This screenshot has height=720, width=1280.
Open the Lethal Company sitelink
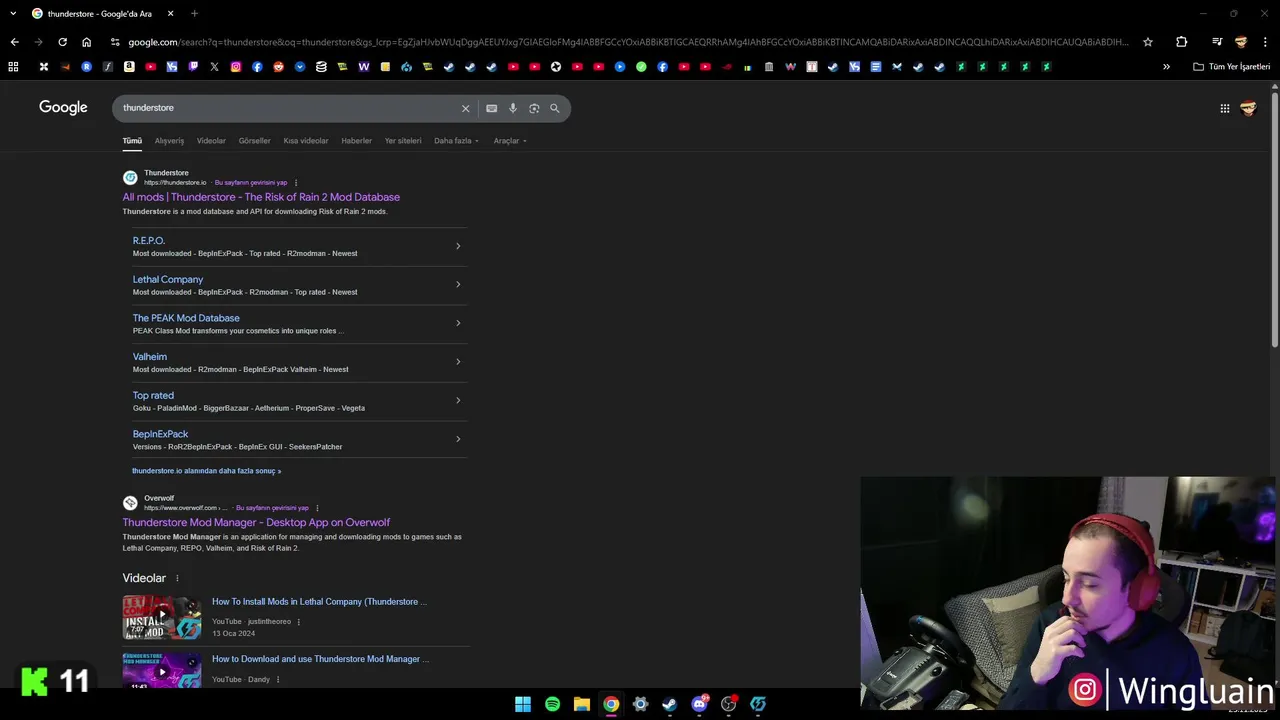167,279
